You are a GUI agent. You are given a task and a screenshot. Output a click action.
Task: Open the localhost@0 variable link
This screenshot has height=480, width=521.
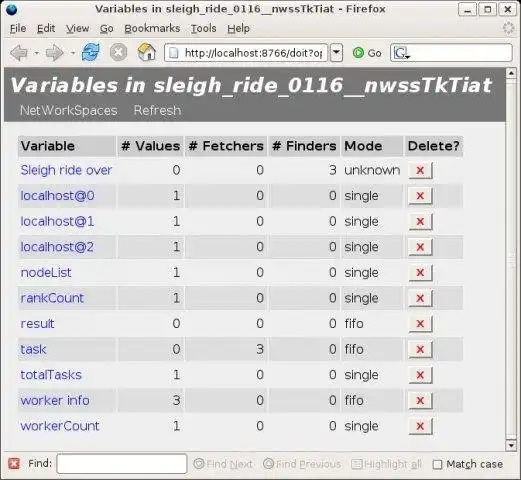pyautogui.click(x=58, y=196)
